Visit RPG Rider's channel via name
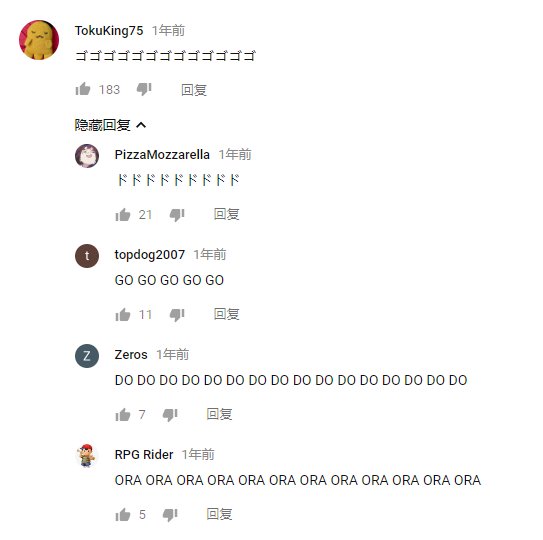This screenshot has height=540, width=543. (x=144, y=454)
